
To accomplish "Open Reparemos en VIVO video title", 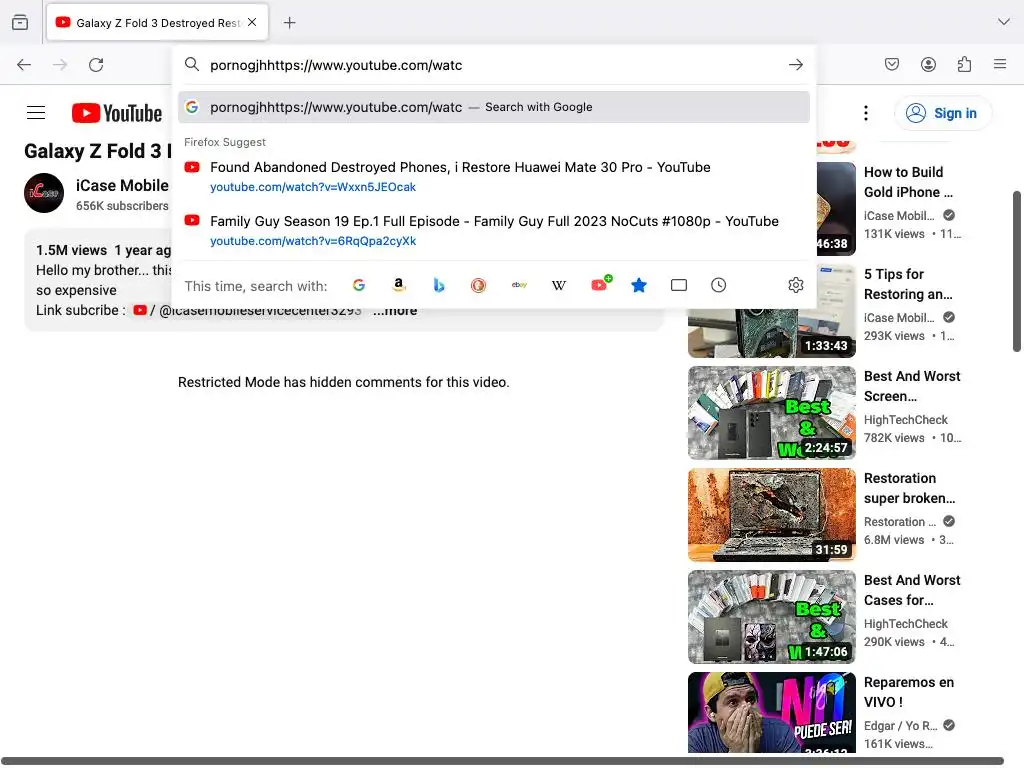I will click(x=909, y=692).
